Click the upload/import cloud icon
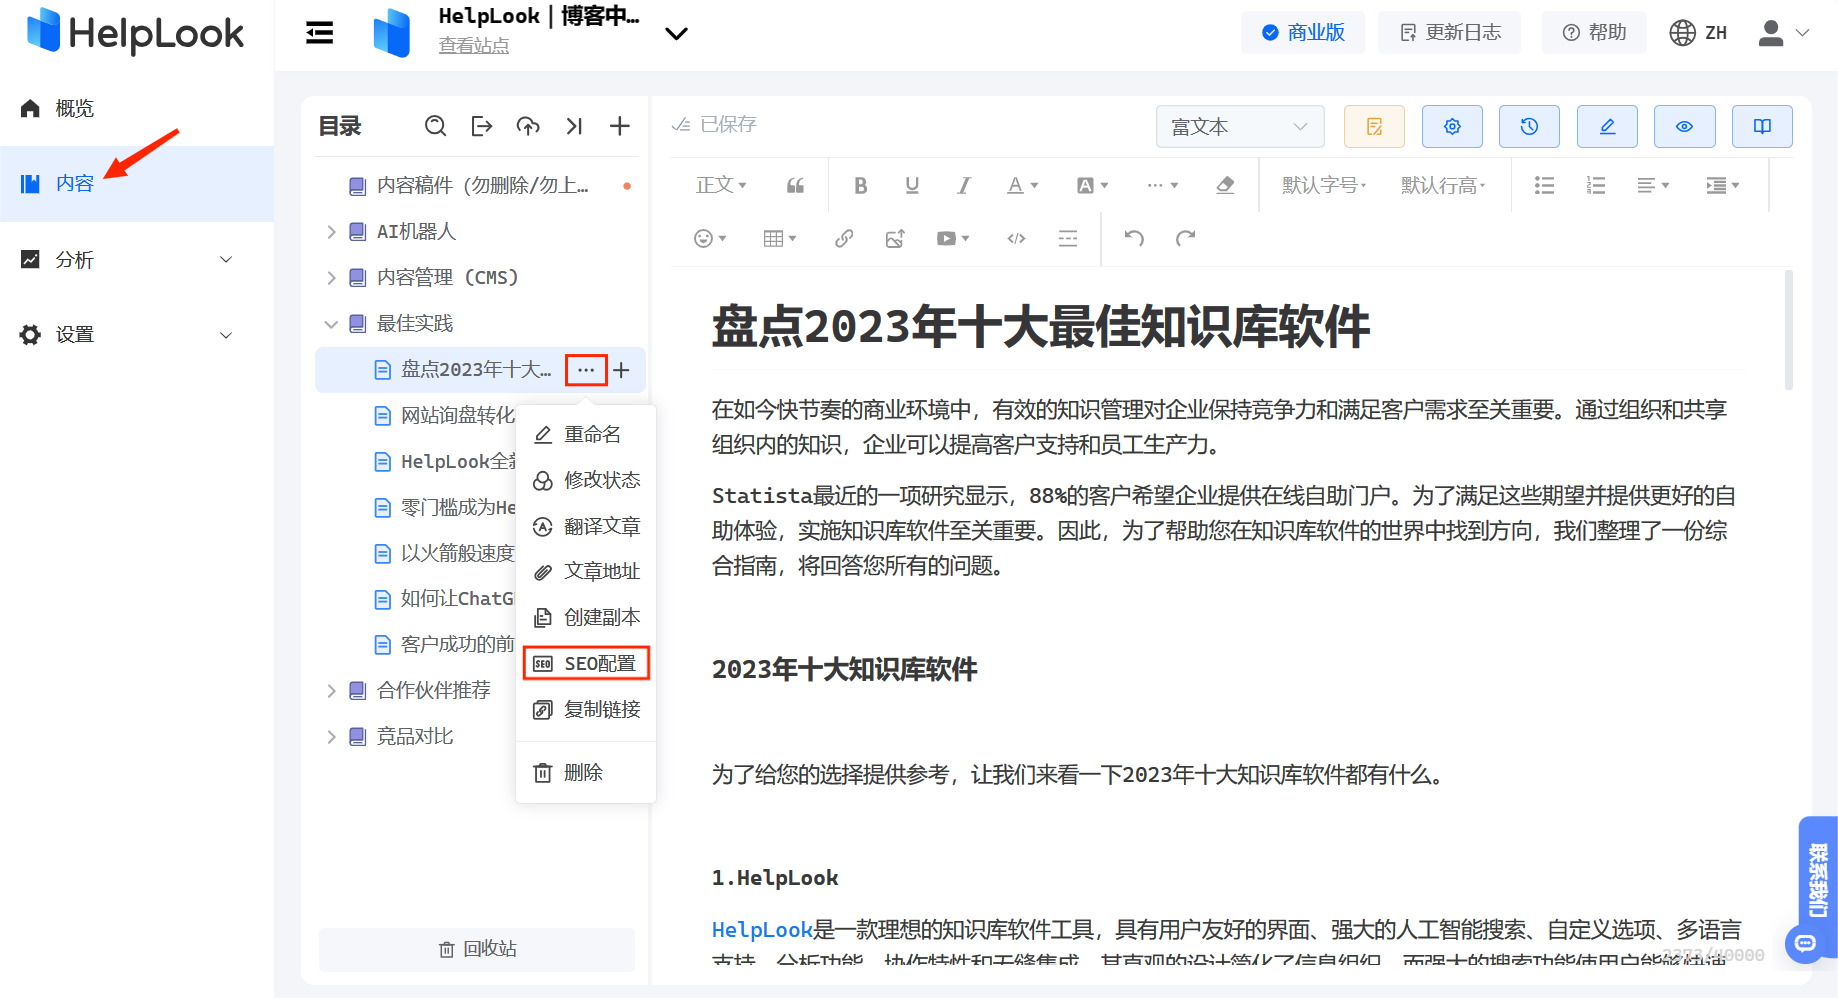This screenshot has width=1838, height=998. tap(528, 126)
